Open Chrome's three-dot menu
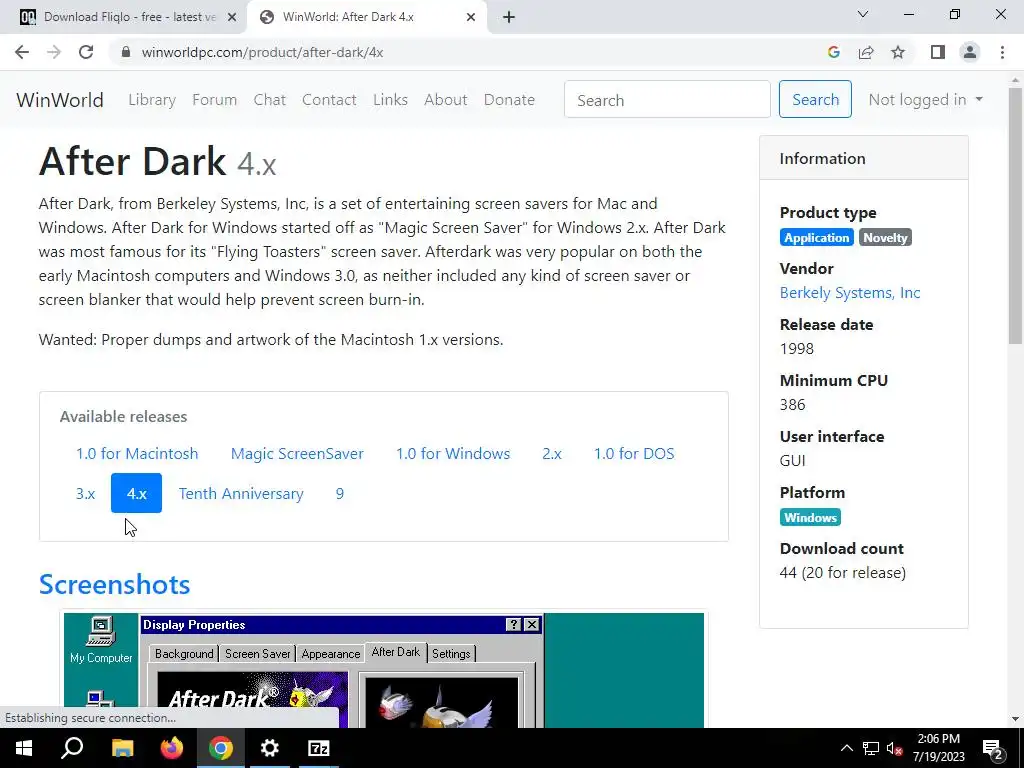 [1002, 52]
